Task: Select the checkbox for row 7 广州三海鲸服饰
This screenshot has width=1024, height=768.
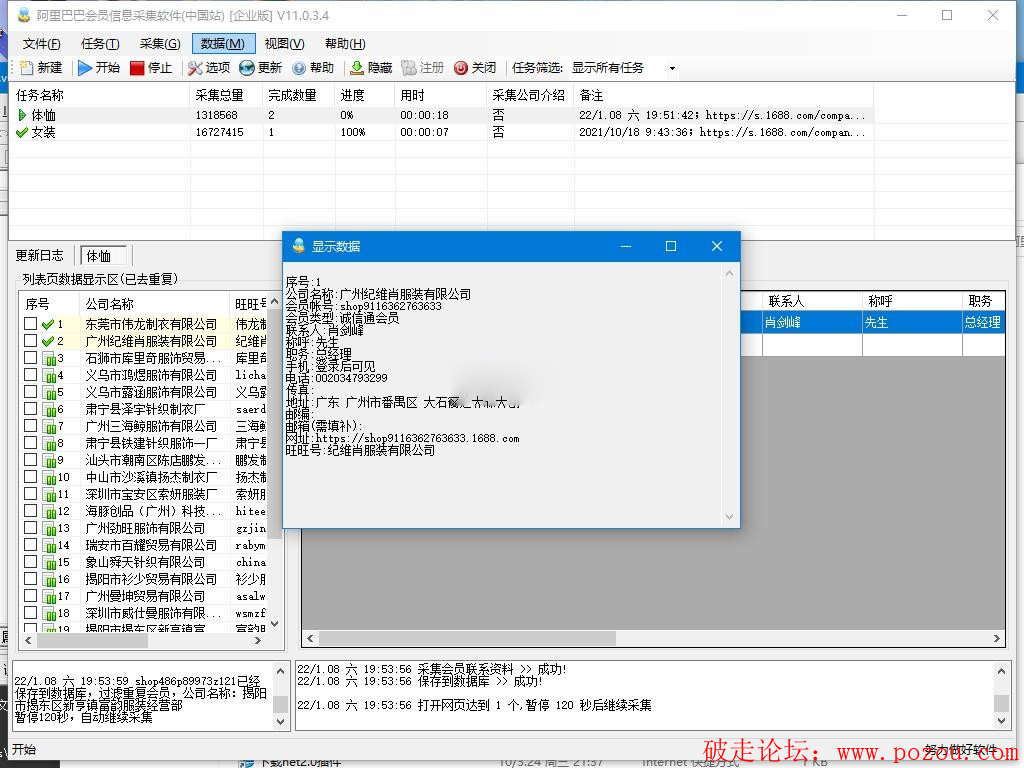Action: [x=31, y=426]
